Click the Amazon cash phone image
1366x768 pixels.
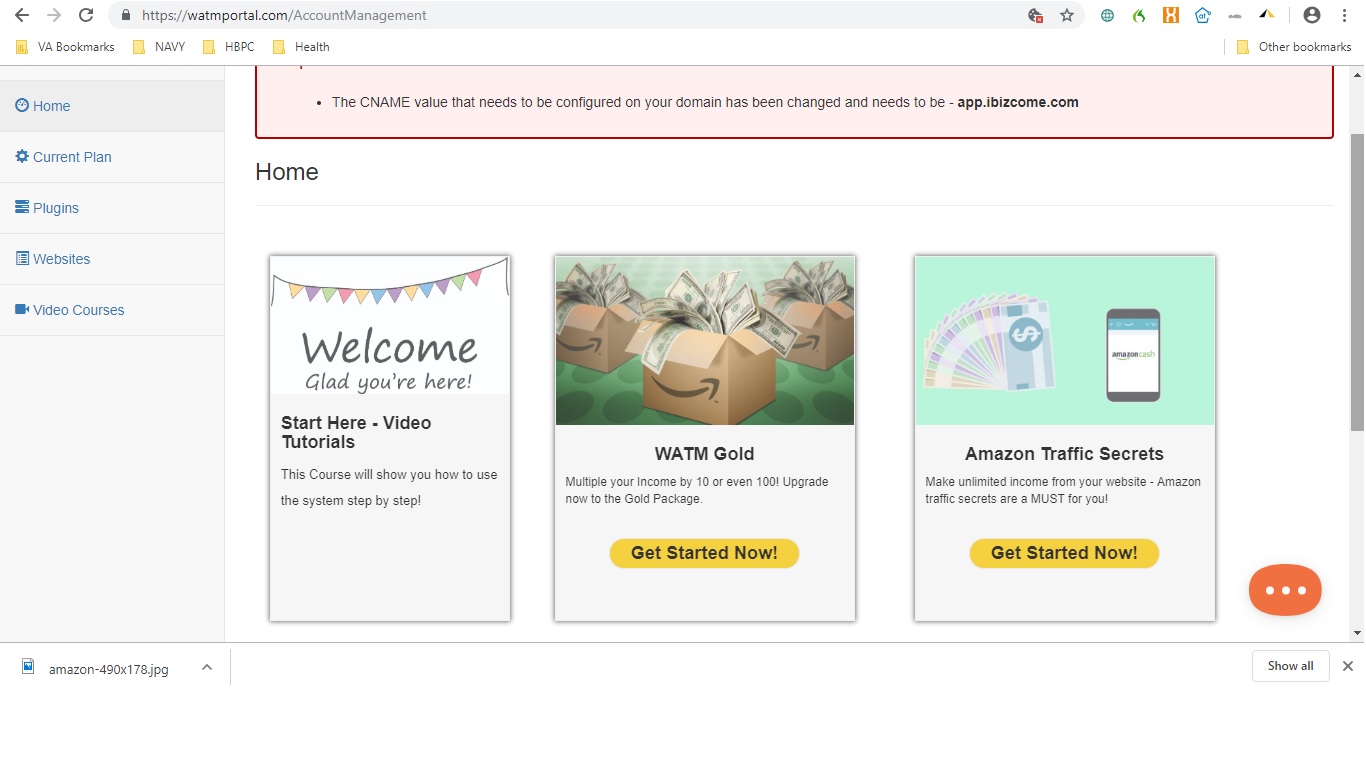(x=1065, y=341)
